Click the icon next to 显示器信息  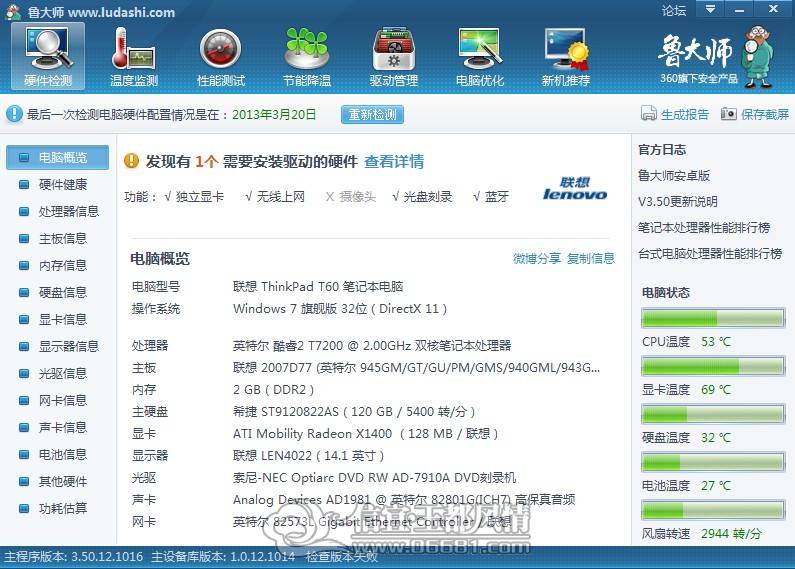click(x=24, y=346)
